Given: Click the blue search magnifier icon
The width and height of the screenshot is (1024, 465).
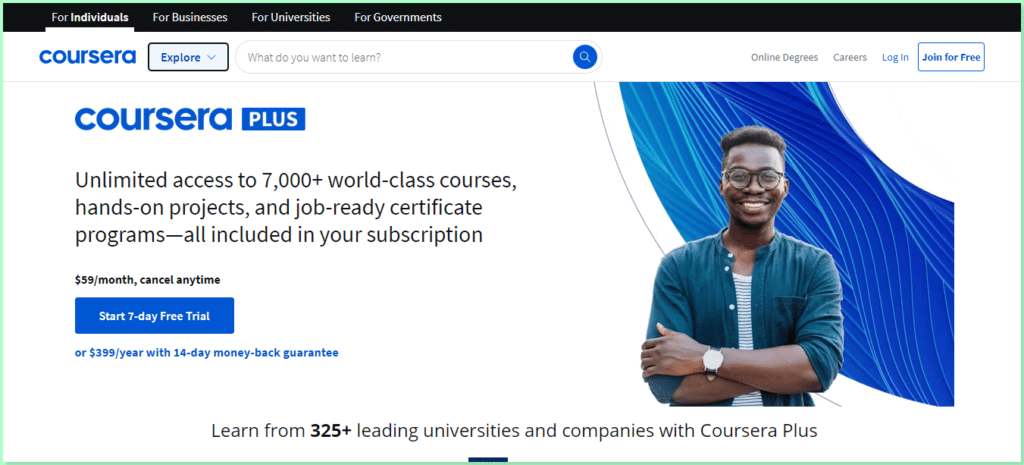Looking at the screenshot, I should tap(584, 57).
